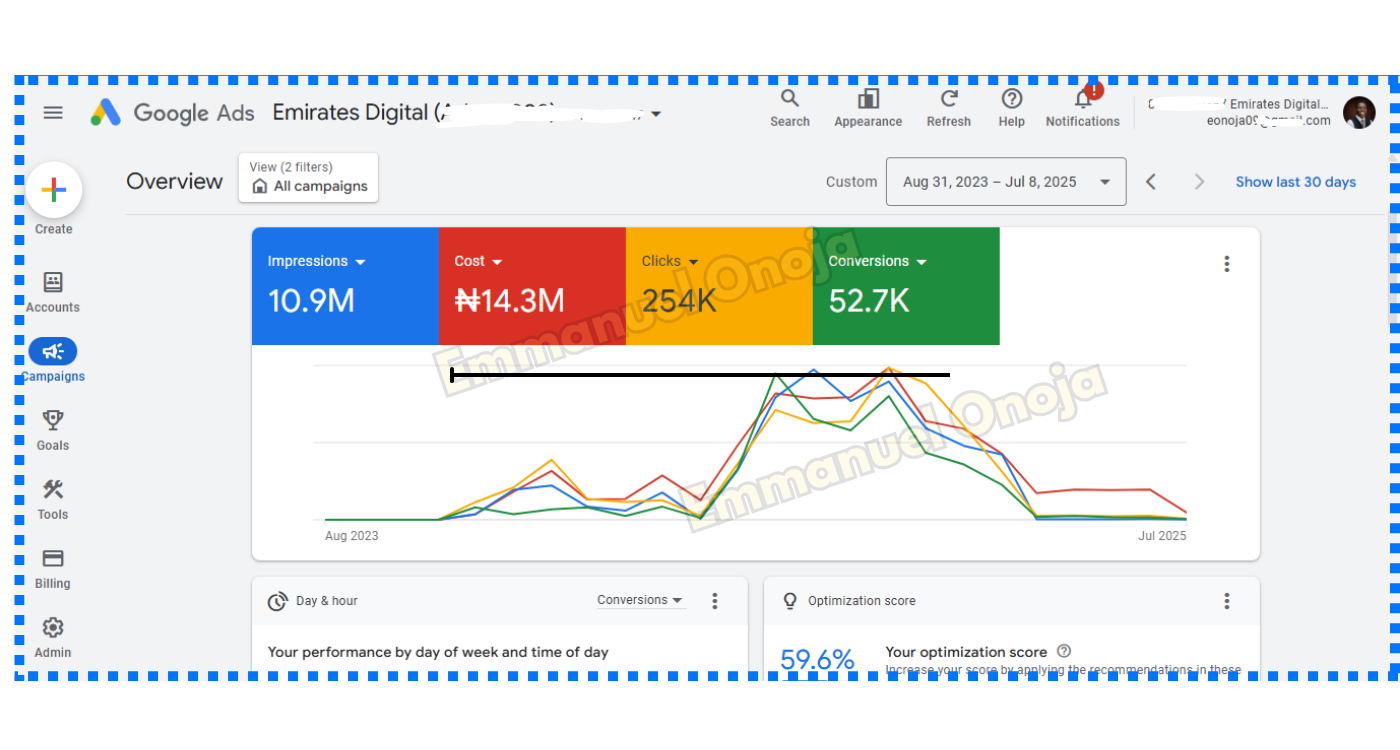Open Goals trophy icon

tap(53, 421)
